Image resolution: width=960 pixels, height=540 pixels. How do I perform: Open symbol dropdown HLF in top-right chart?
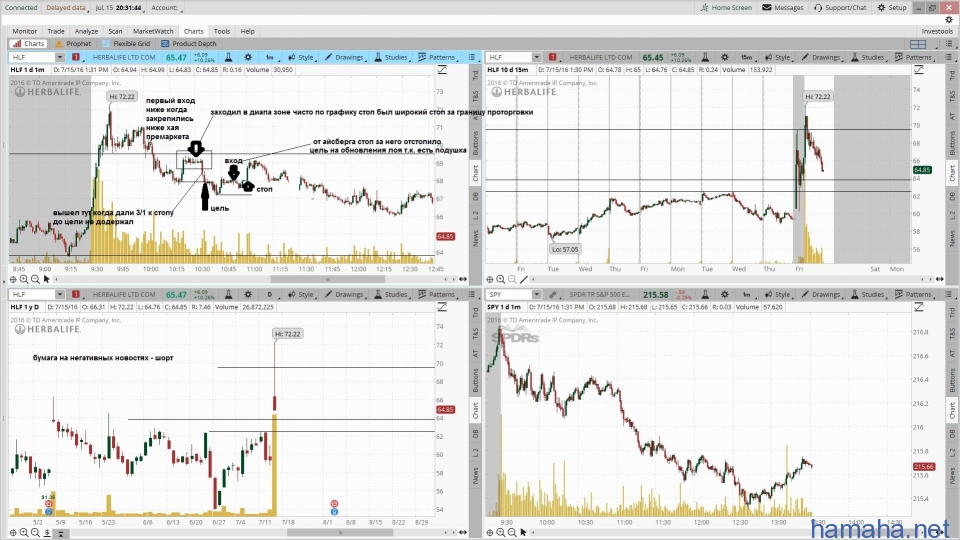coord(536,57)
